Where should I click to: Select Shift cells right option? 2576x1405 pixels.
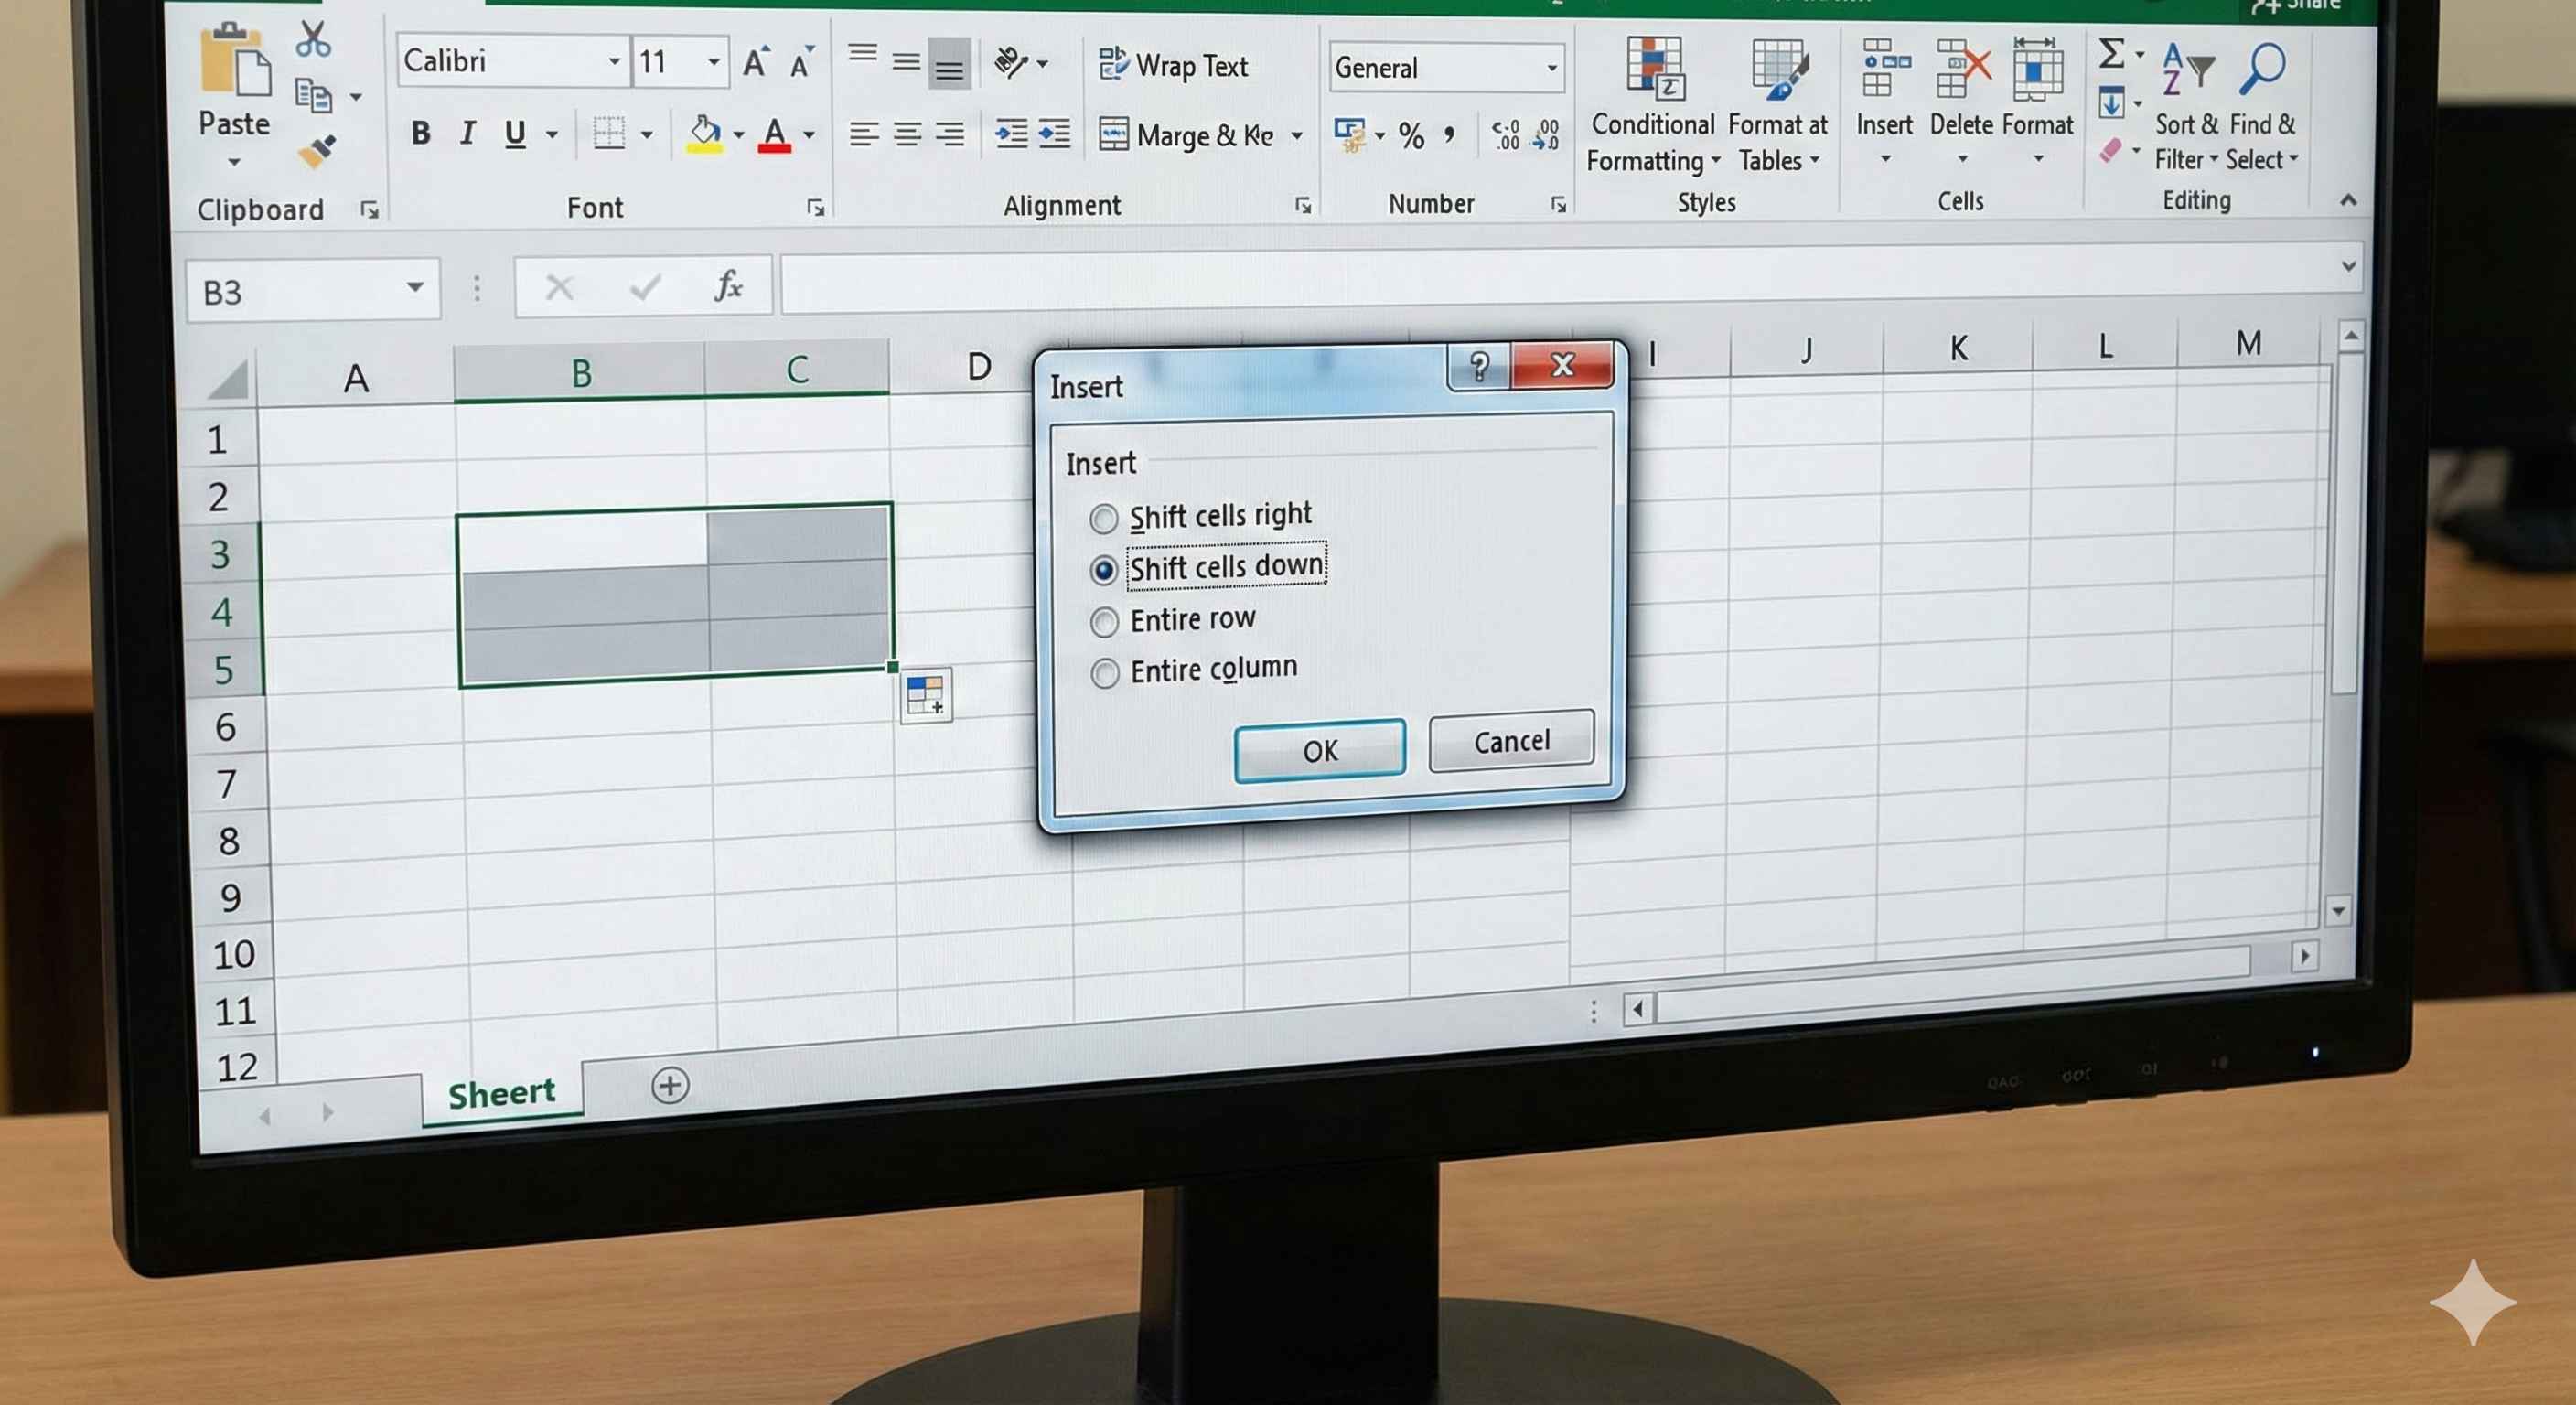pyautogui.click(x=1104, y=518)
